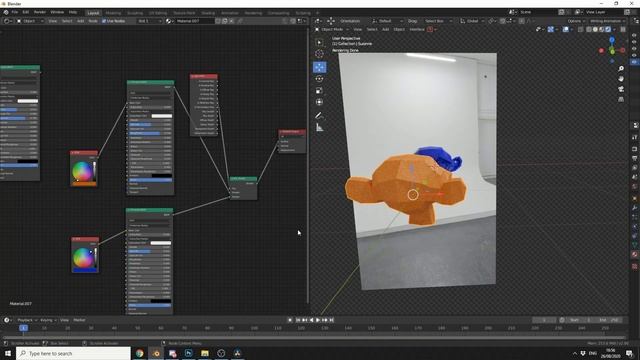Jump to the timeline start frame
The height and width of the screenshot is (360, 640).
298,320
